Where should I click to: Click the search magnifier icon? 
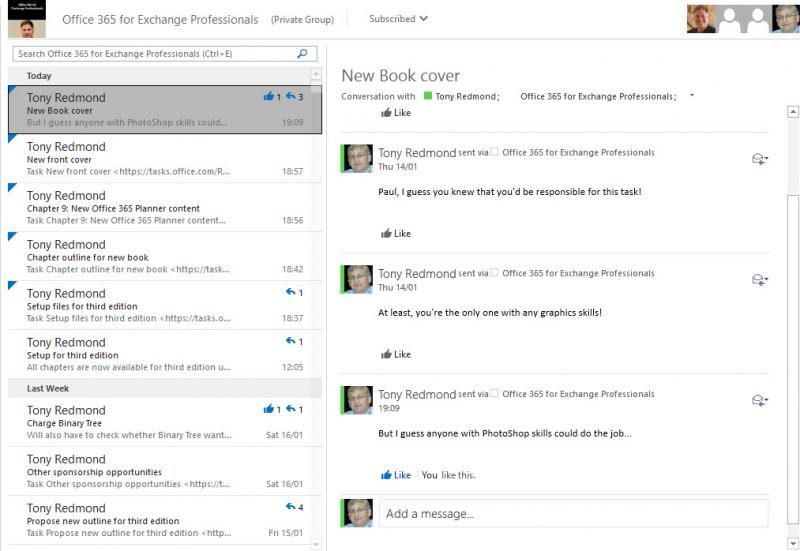click(x=302, y=54)
